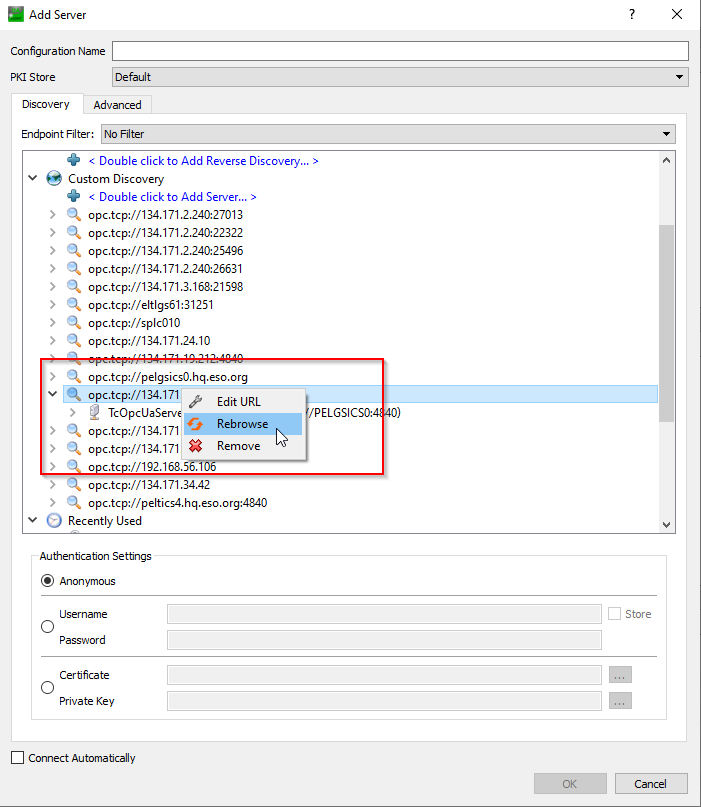Enable the Connect Automatically checkbox

tap(17, 758)
